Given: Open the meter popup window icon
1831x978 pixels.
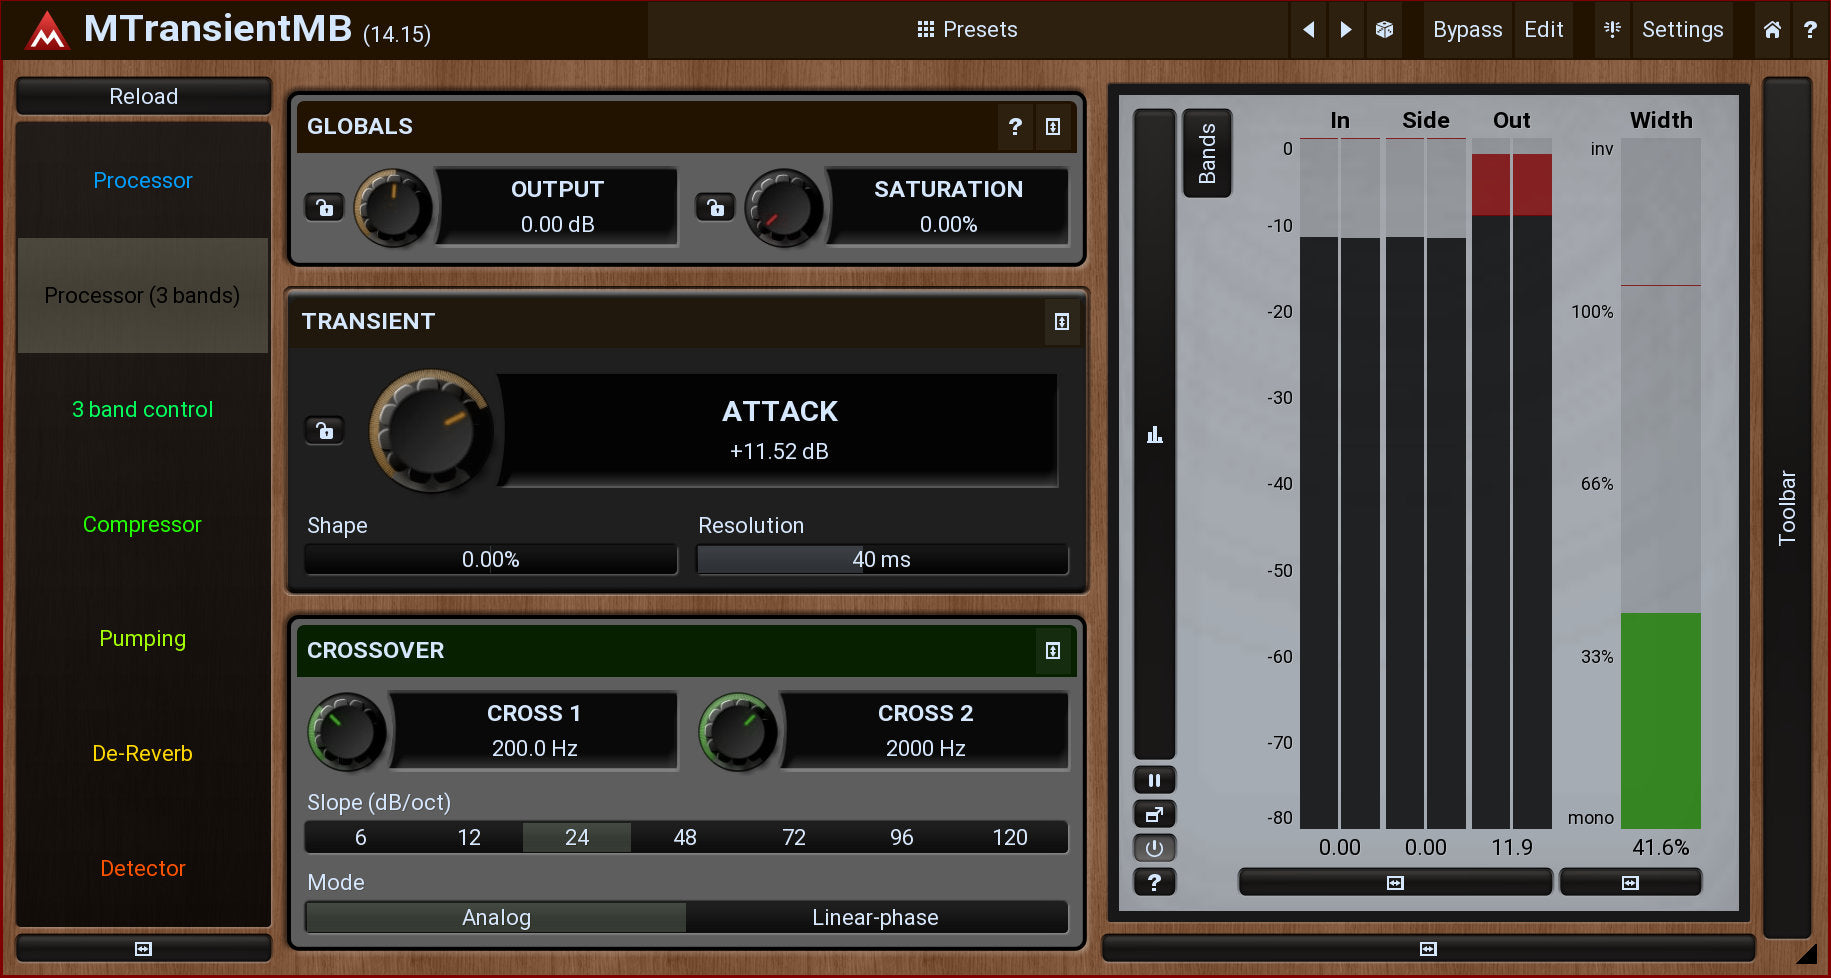Looking at the screenshot, I should tap(1154, 814).
